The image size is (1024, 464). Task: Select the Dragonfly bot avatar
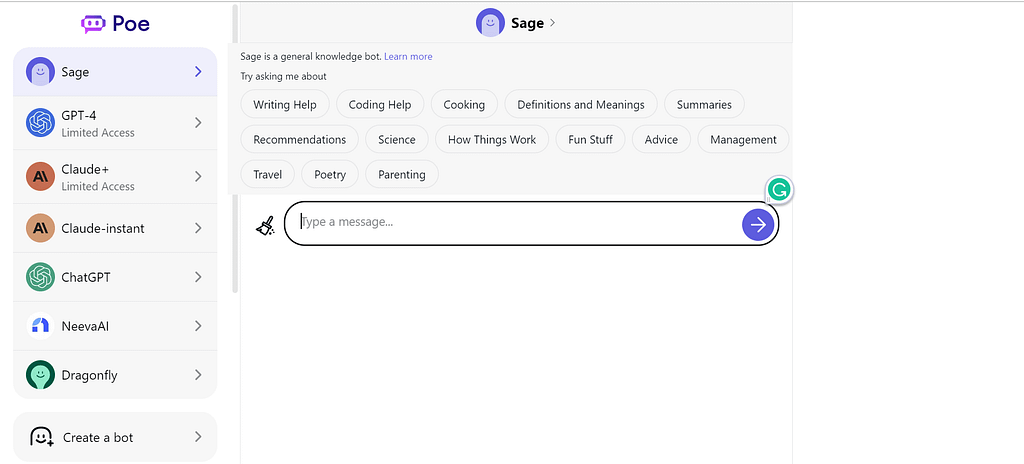point(40,375)
